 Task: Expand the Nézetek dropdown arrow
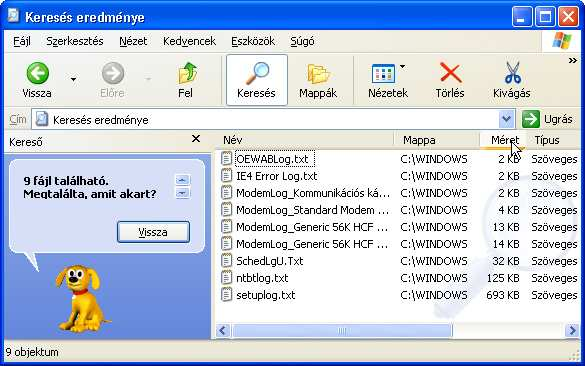(x=402, y=67)
